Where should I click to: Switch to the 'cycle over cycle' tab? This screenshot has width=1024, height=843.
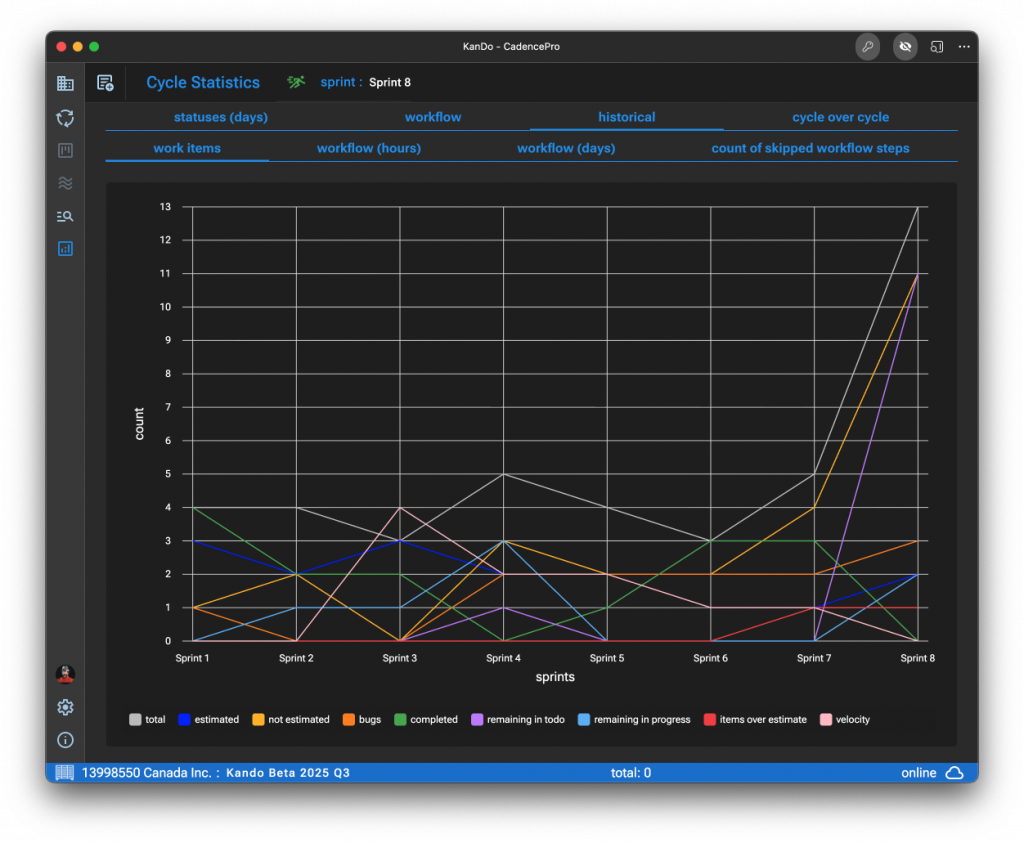pos(840,117)
